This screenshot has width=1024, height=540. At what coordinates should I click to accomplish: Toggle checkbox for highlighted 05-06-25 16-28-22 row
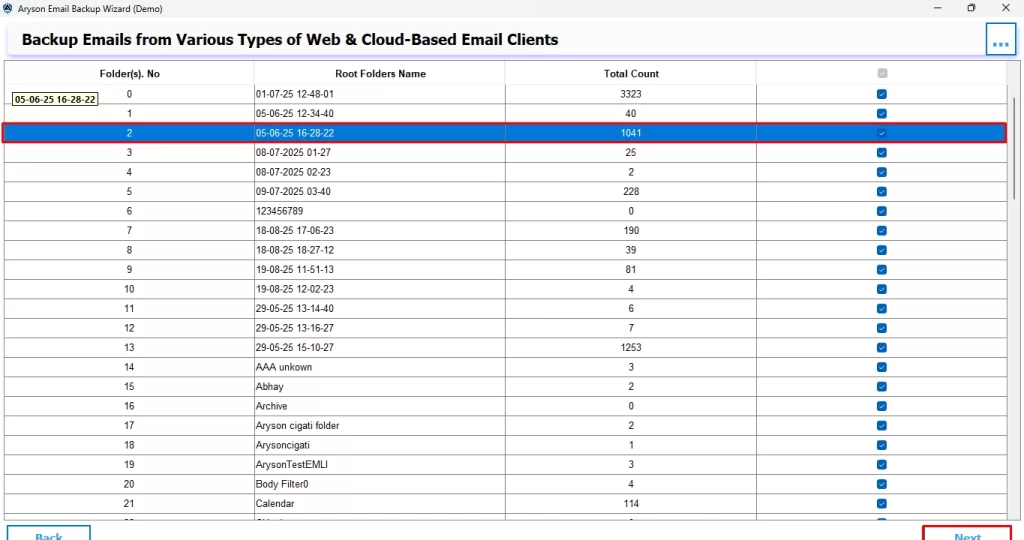pos(881,133)
